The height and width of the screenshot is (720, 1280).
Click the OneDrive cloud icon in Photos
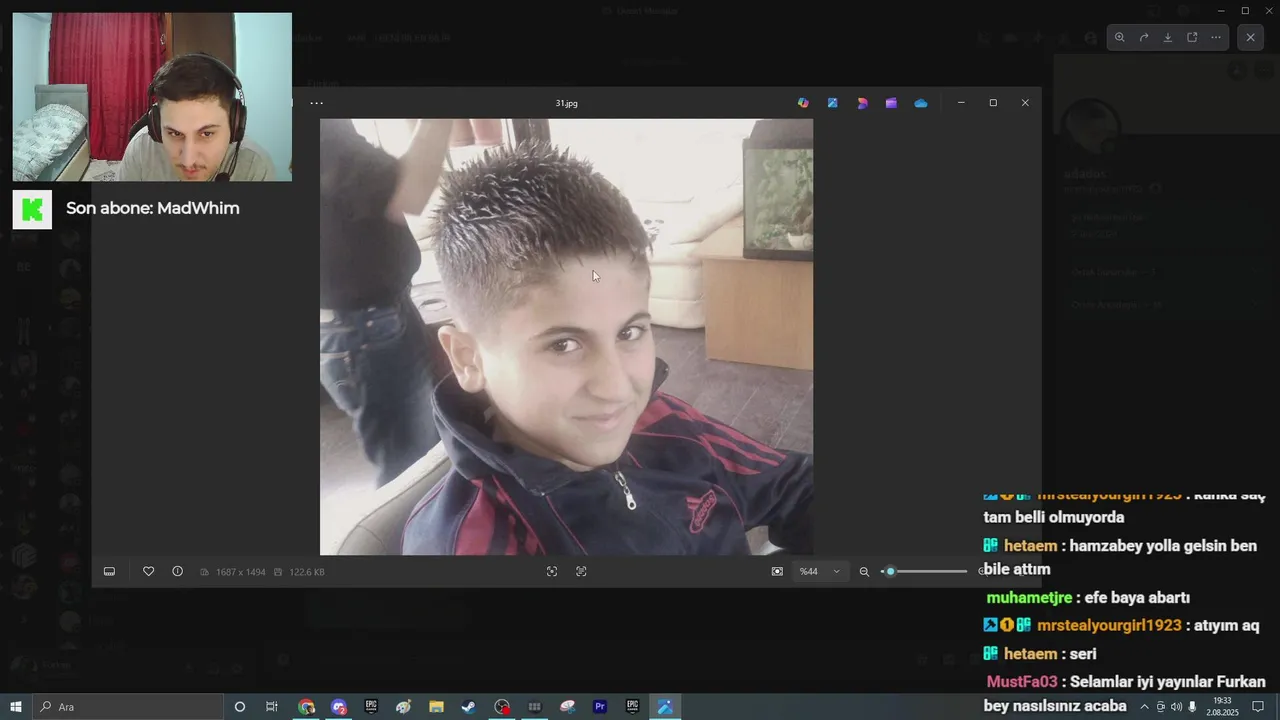click(921, 103)
